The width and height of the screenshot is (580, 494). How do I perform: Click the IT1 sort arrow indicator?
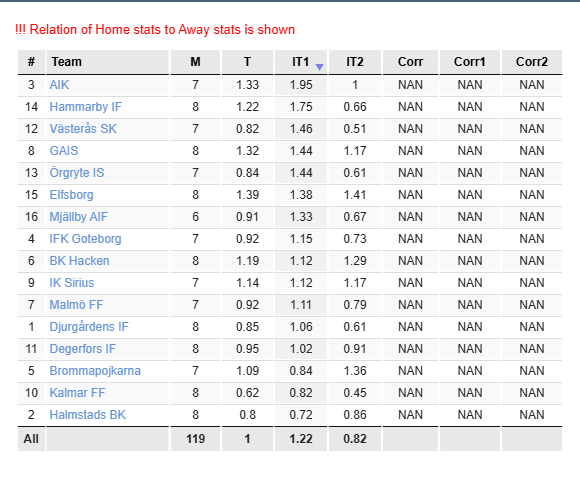point(319,67)
